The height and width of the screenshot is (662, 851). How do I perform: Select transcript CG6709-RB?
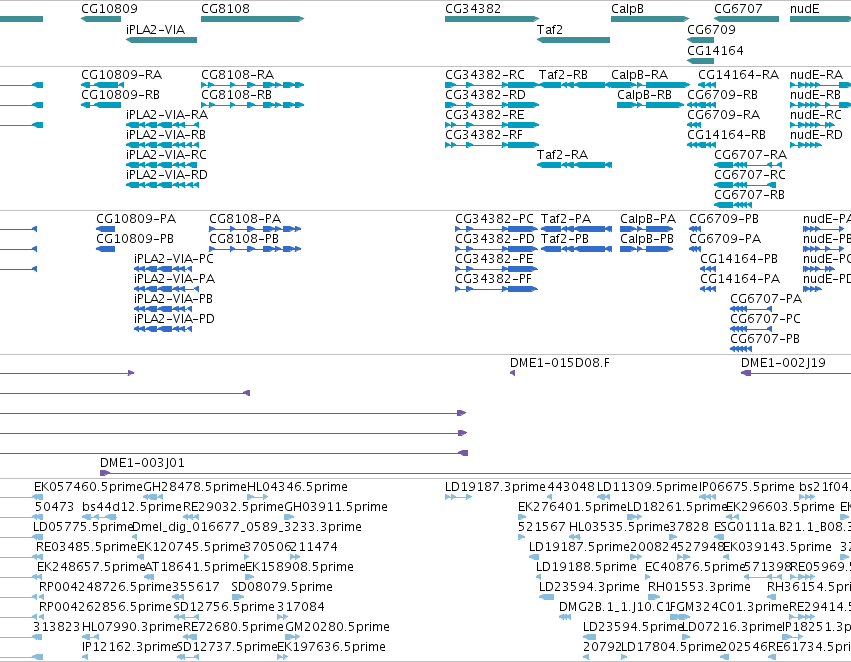coord(722,94)
